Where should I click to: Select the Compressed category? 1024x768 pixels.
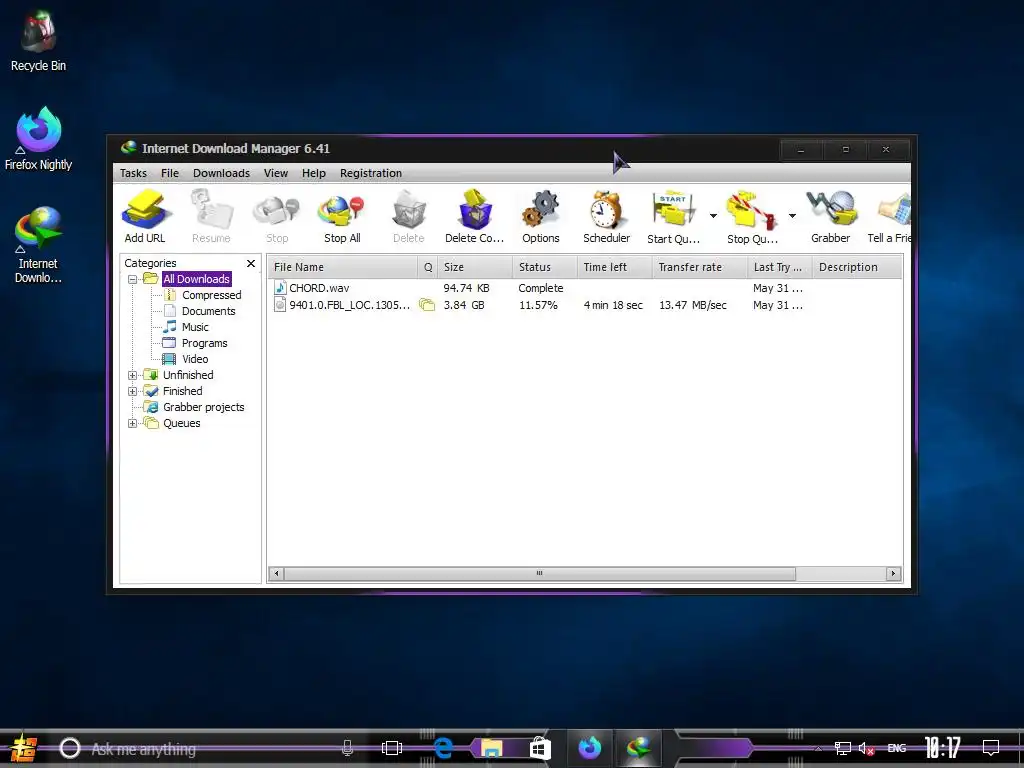coord(212,295)
